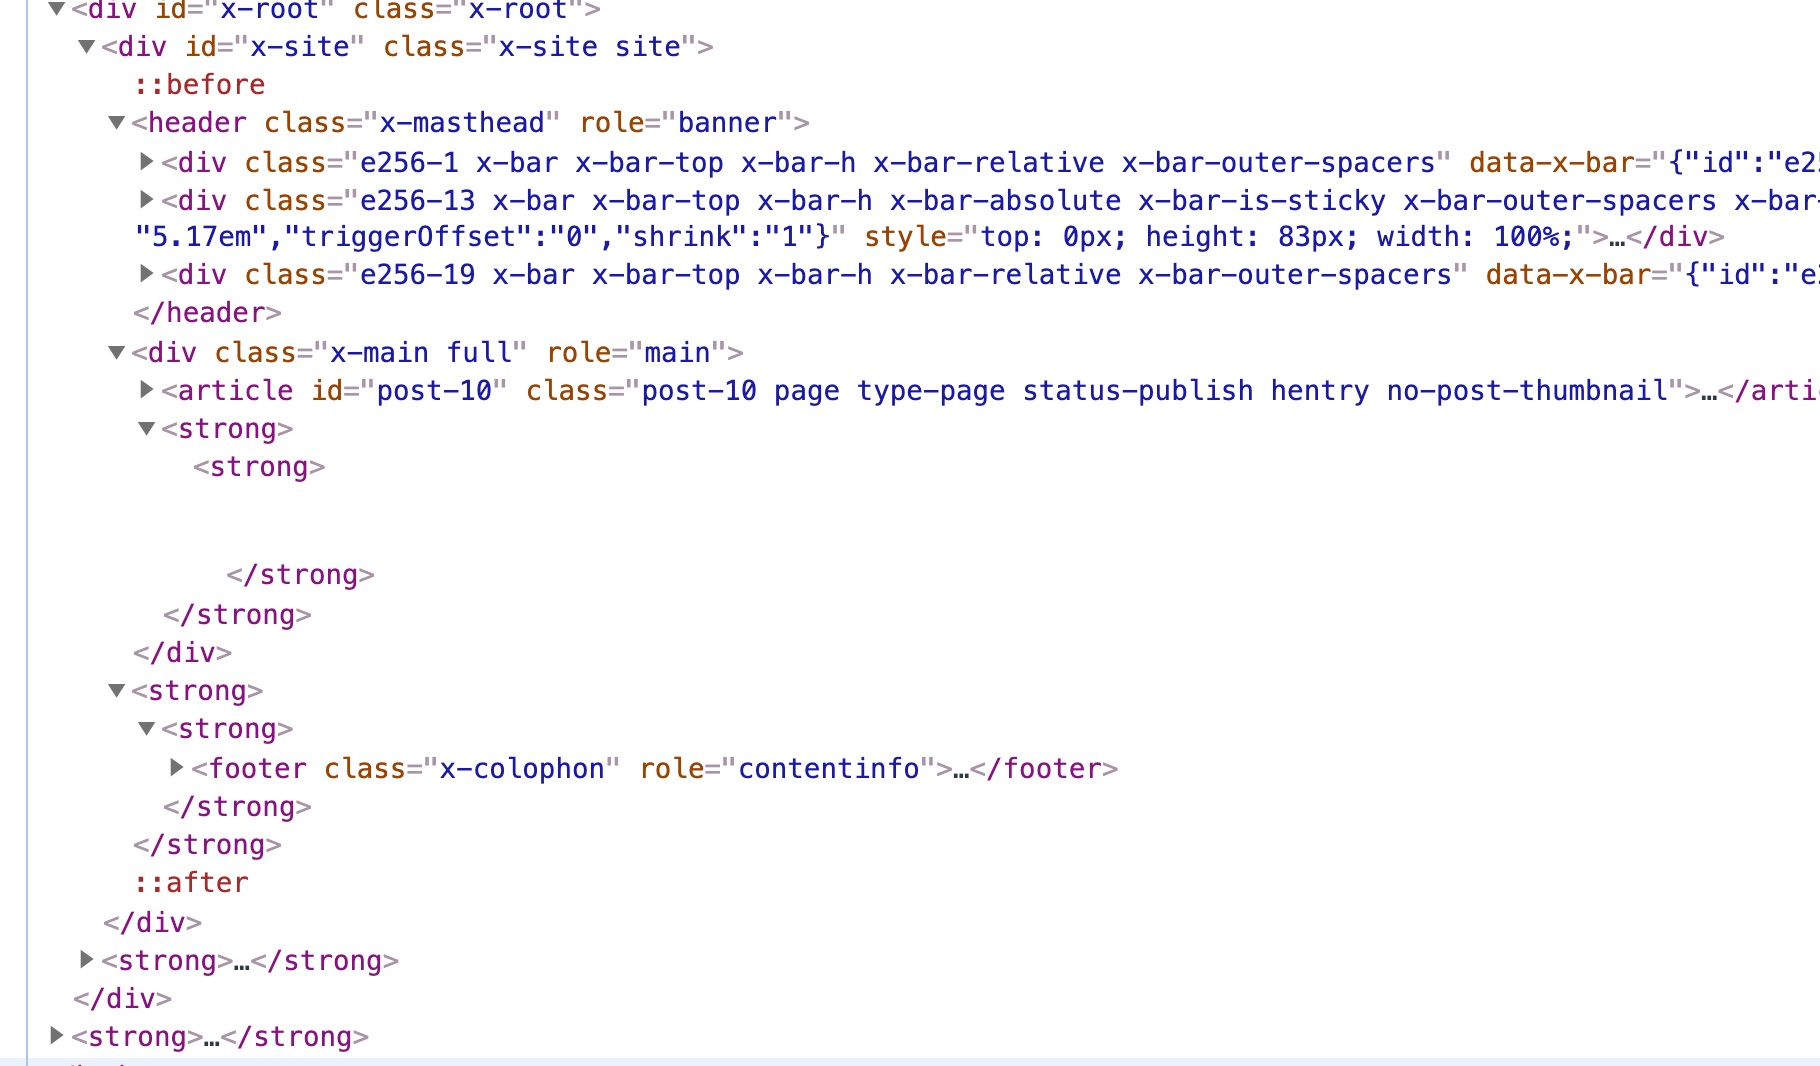Select the ::after pseudo-element line
1820x1066 pixels.
point(192,883)
